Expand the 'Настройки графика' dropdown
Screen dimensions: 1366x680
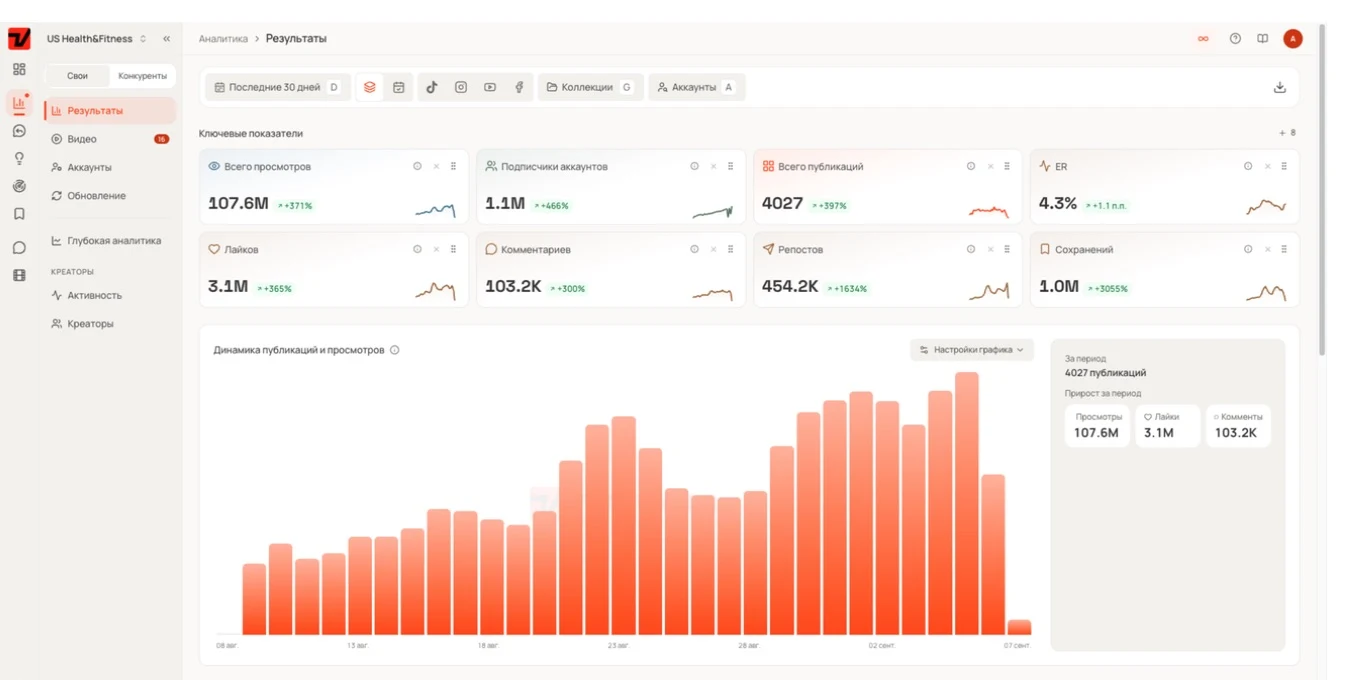tap(971, 350)
